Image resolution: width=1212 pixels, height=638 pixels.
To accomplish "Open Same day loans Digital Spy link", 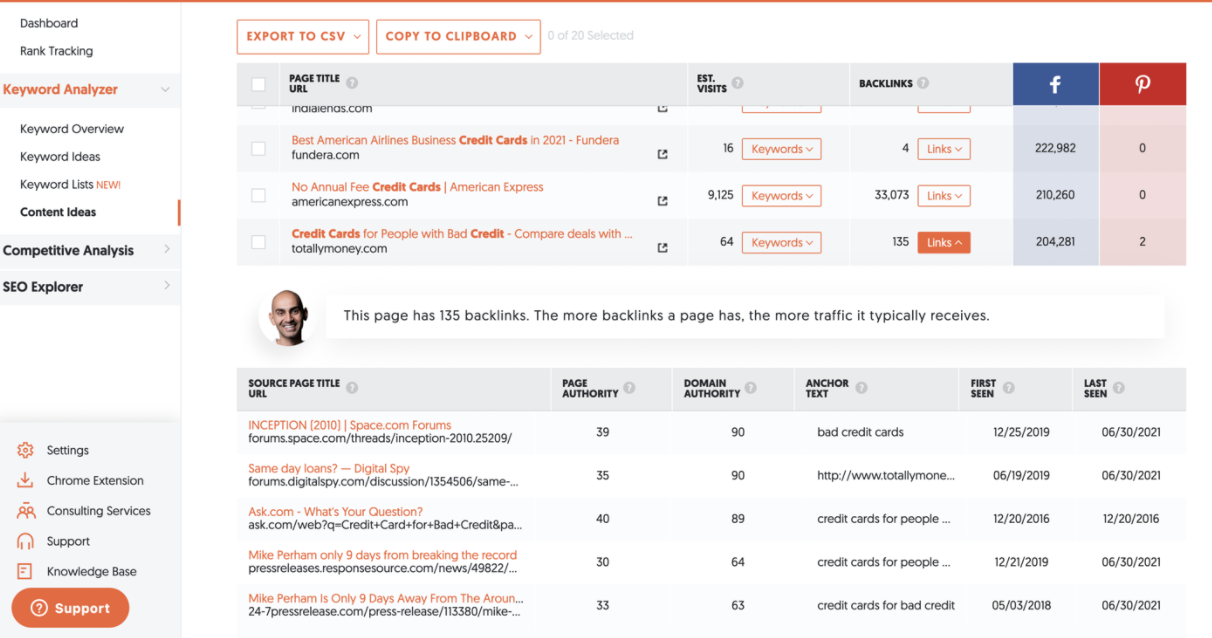I will (329, 468).
